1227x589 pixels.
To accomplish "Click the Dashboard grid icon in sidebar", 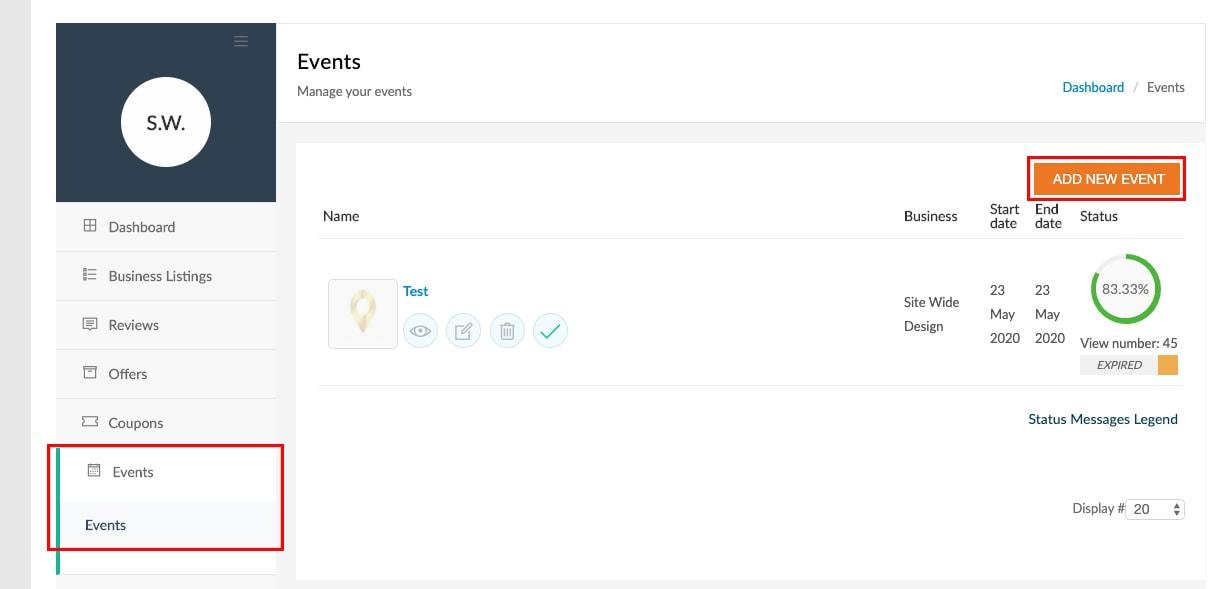I will coord(90,226).
